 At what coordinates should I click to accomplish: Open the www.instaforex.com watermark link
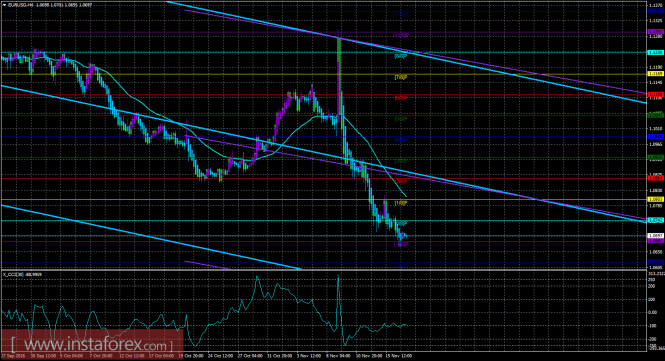tap(92, 344)
